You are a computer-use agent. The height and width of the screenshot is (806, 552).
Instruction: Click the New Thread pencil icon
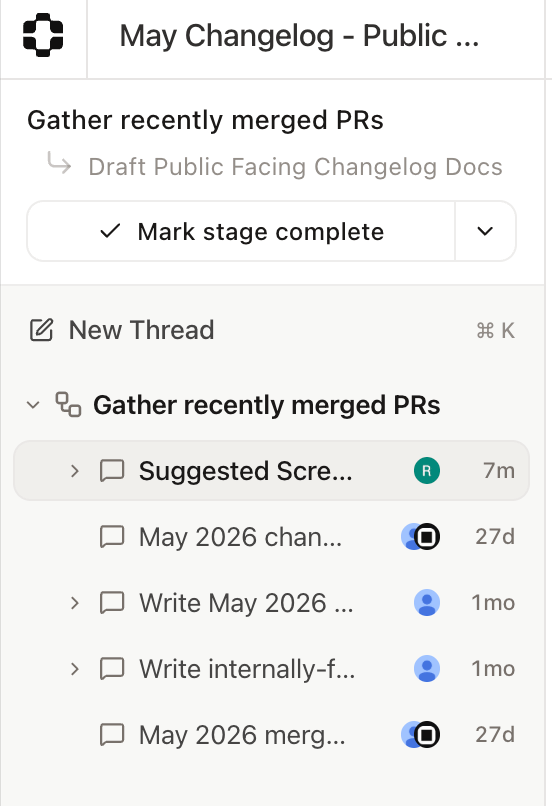41,330
